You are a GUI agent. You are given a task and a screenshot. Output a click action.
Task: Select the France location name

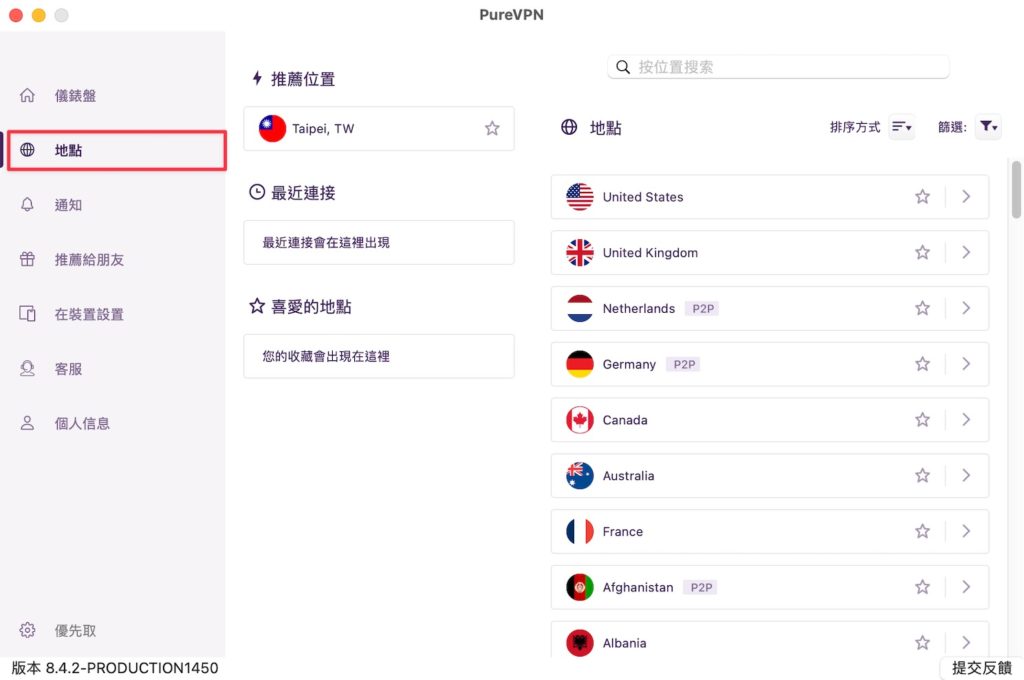tap(622, 532)
